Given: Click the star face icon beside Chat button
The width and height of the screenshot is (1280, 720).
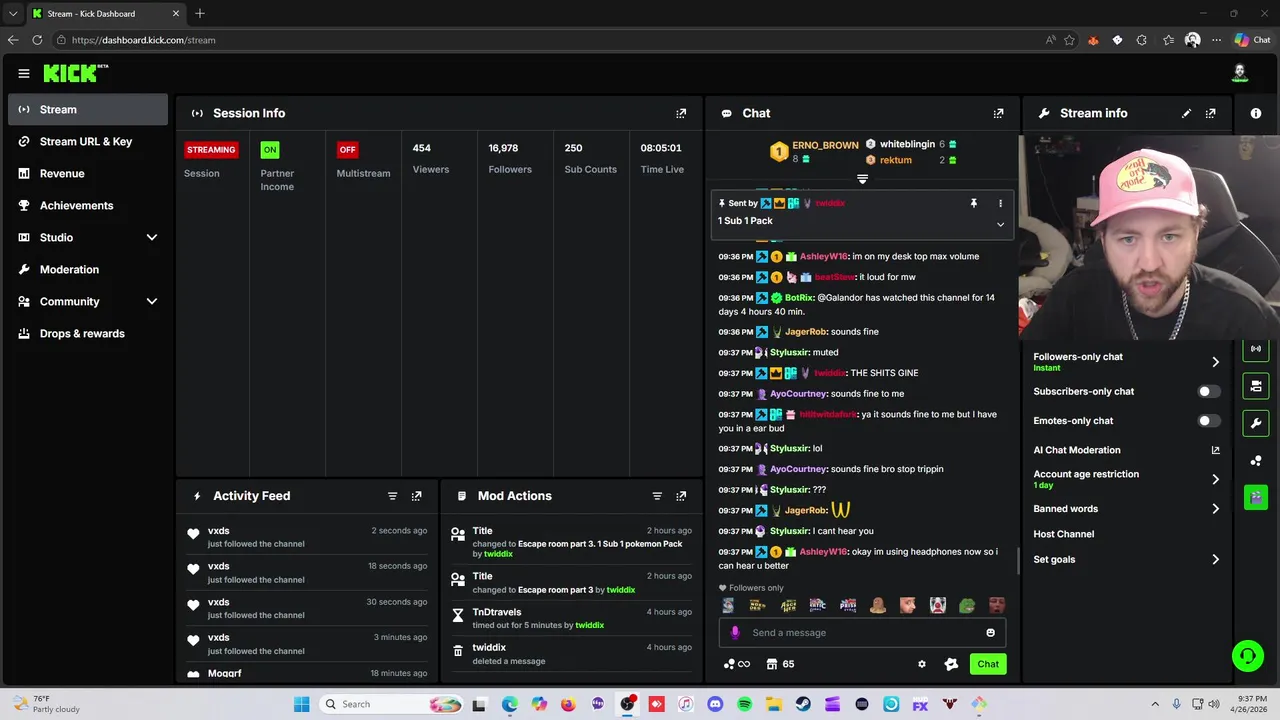Looking at the screenshot, I should 951,664.
